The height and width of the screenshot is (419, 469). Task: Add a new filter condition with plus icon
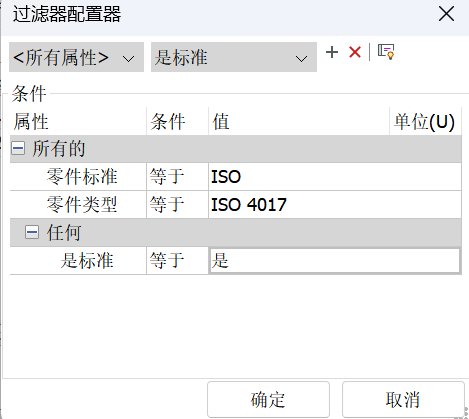click(x=332, y=52)
